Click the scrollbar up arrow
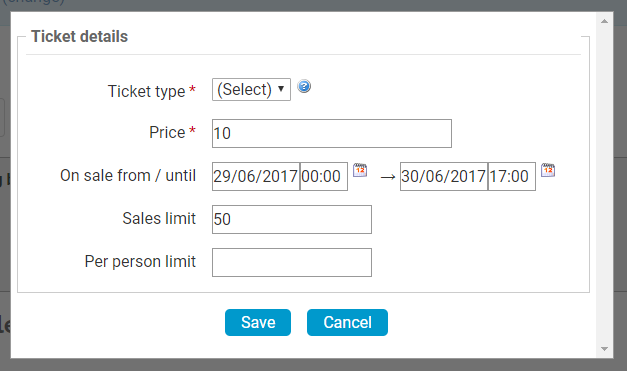Viewport: 627px width, 371px height. [604, 21]
